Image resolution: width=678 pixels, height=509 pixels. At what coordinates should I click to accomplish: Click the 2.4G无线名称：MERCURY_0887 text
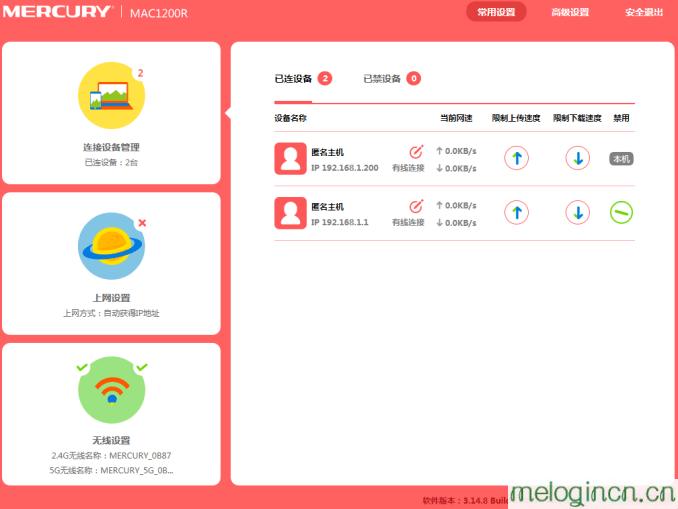point(111,455)
